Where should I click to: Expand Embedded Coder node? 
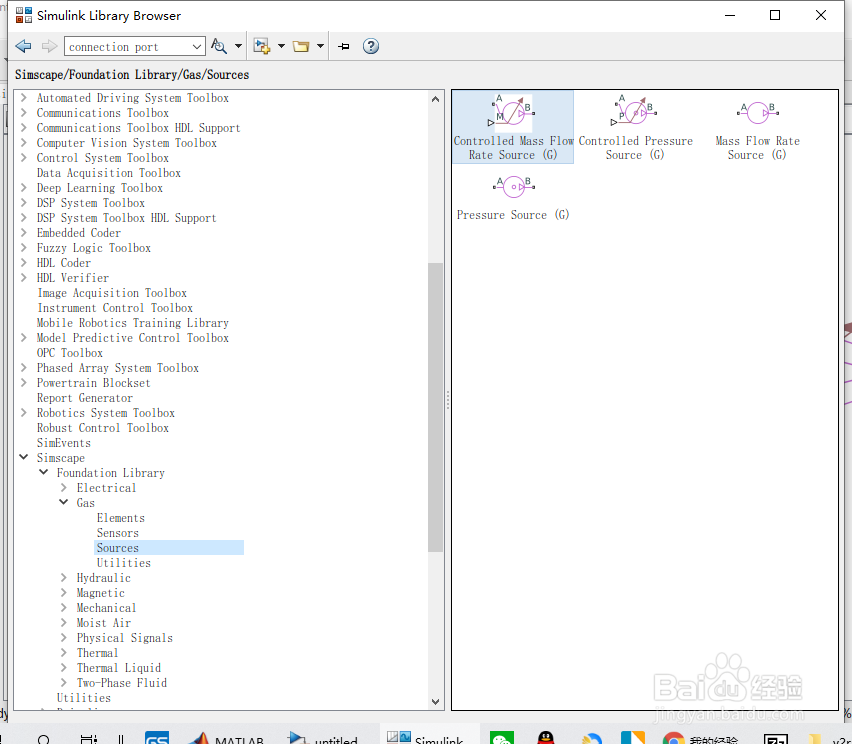(x=23, y=233)
